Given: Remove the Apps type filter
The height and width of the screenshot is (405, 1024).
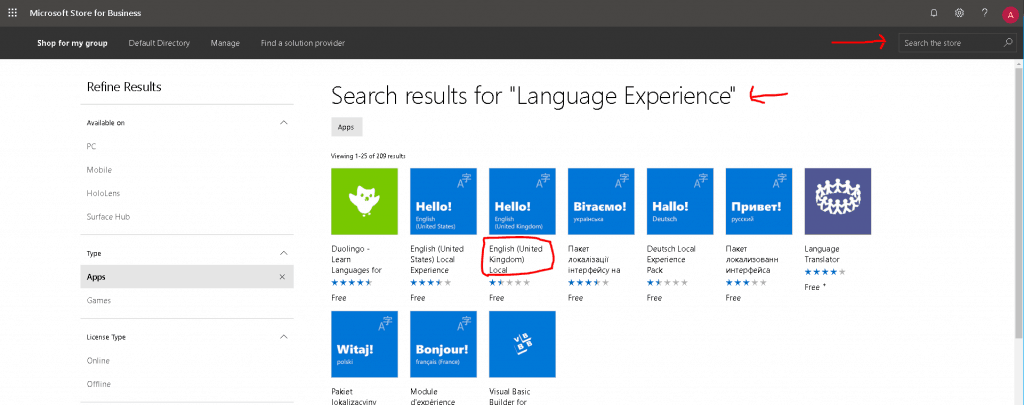Looking at the screenshot, I should click(282, 277).
